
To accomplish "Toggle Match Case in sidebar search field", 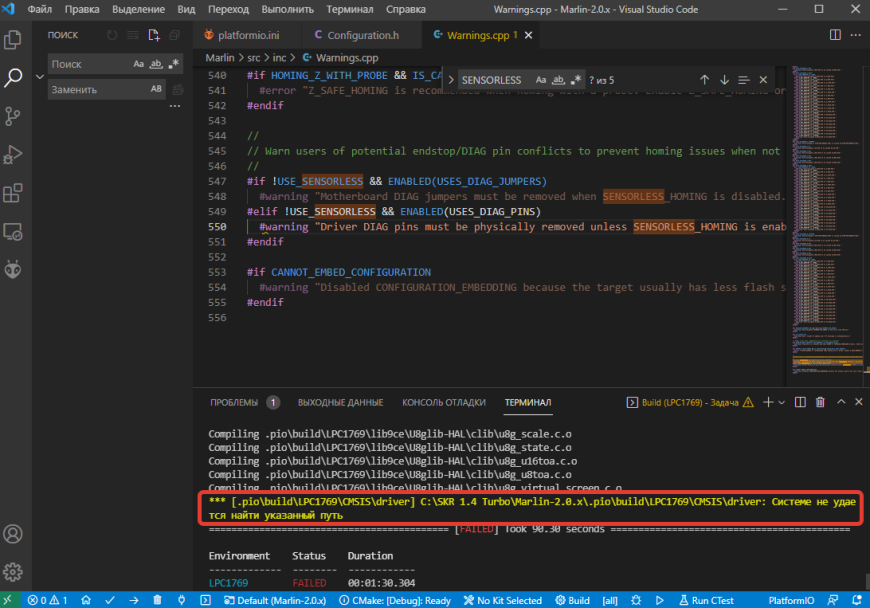I will pyautogui.click(x=139, y=64).
